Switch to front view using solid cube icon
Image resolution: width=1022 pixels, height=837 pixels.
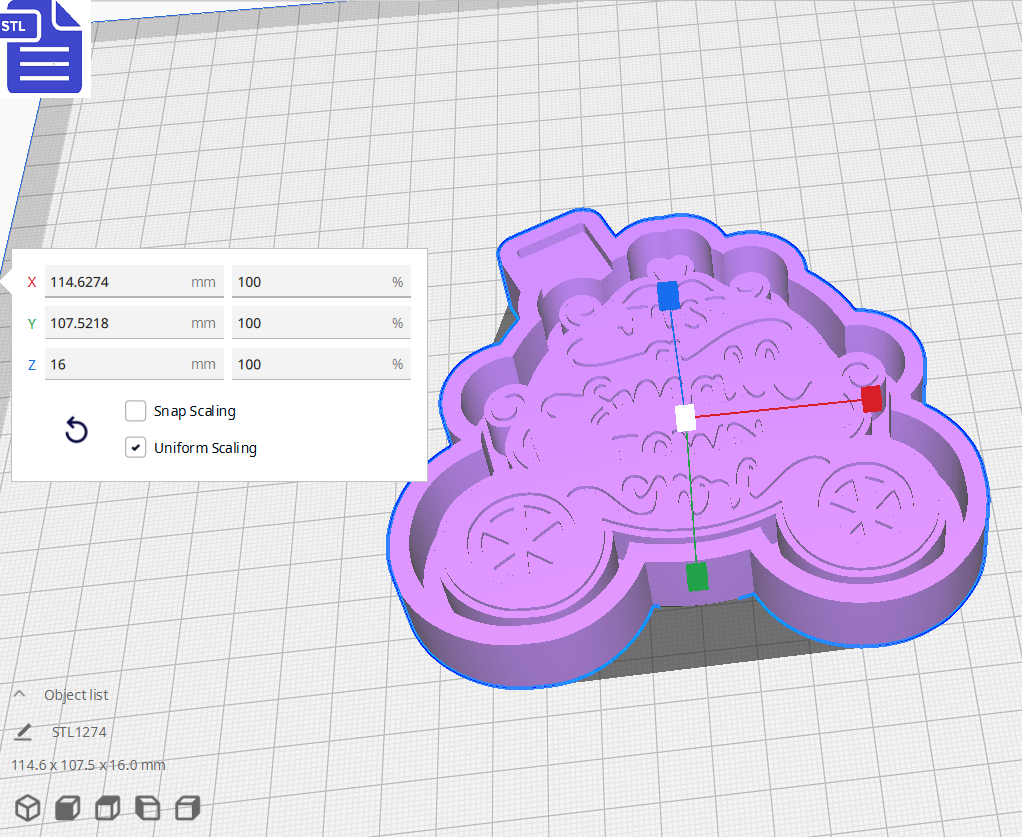(x=67, y=808)
